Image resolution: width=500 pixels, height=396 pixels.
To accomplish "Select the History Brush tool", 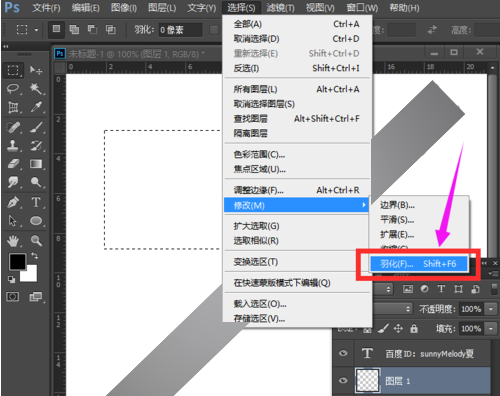I will (36, 145).
